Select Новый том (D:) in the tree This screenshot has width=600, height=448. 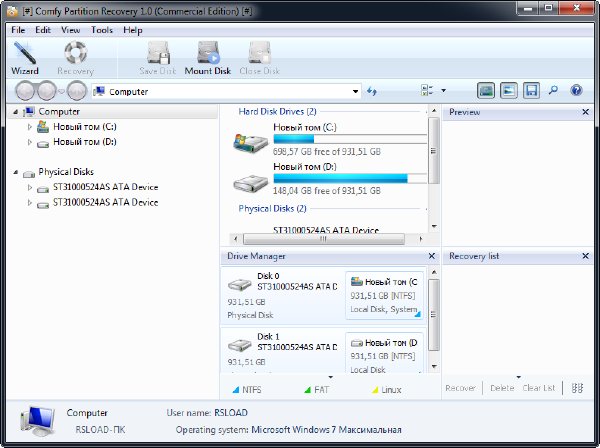click(x=85, y=142)
